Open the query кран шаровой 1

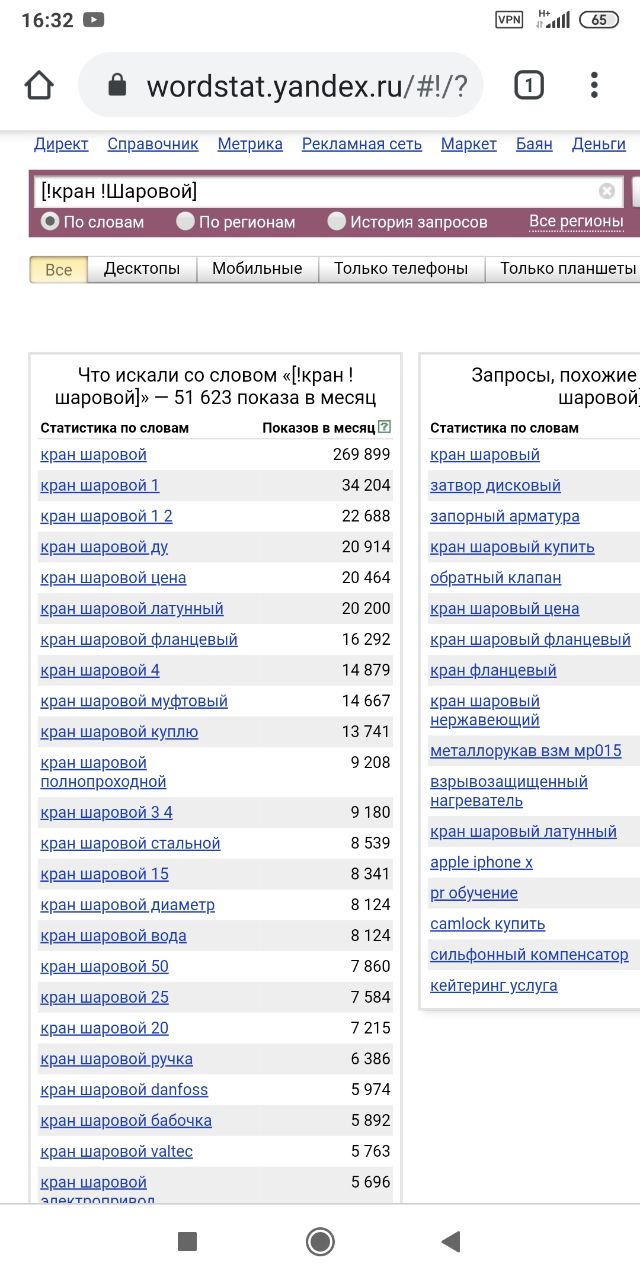point(100,486)
